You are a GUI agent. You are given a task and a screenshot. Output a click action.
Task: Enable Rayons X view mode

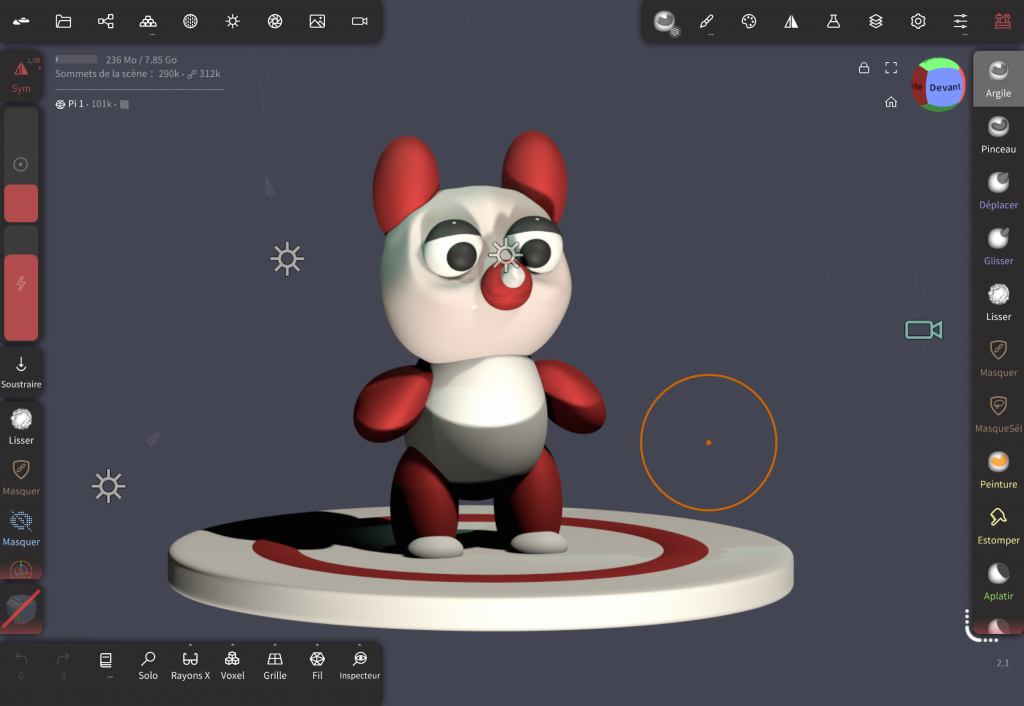190,665
